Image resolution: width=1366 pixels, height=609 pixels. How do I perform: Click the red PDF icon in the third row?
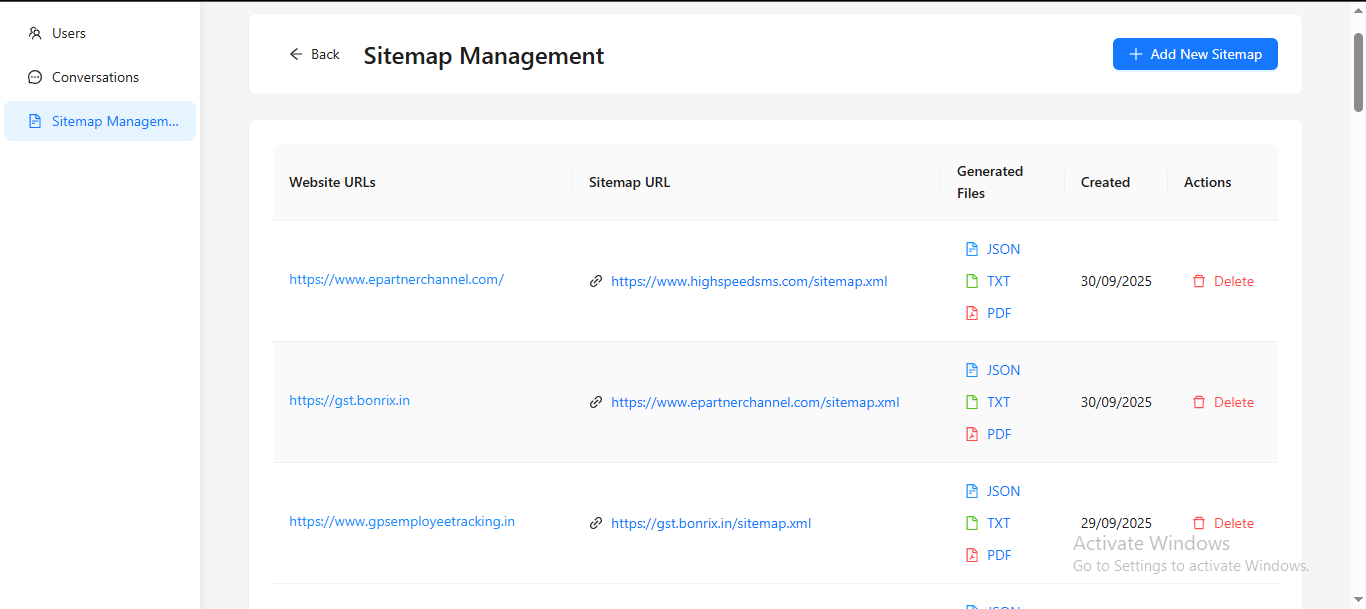(x=970, y=555)
